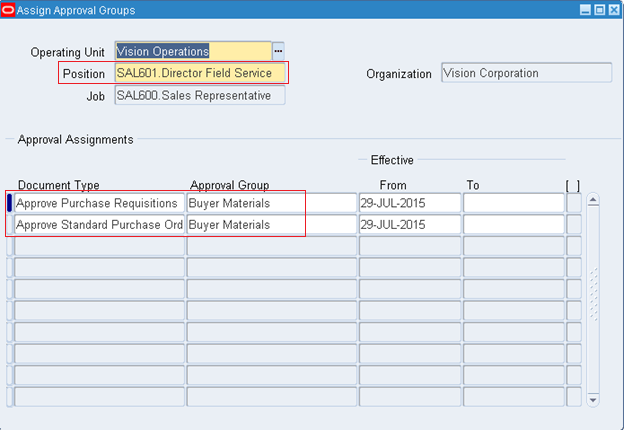624x432 pixels.
Task: Close the Assign Approval Groups window
Action: [613, 10]
